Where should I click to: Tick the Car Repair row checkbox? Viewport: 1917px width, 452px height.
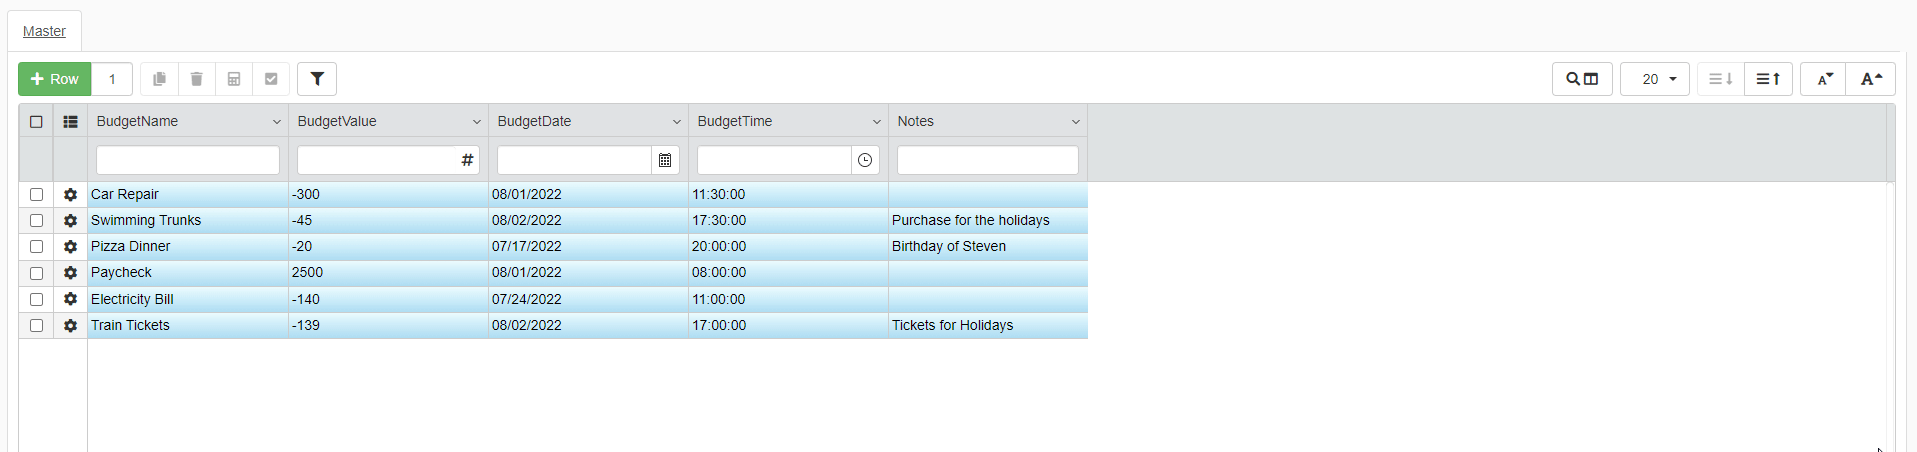[37, 194]
